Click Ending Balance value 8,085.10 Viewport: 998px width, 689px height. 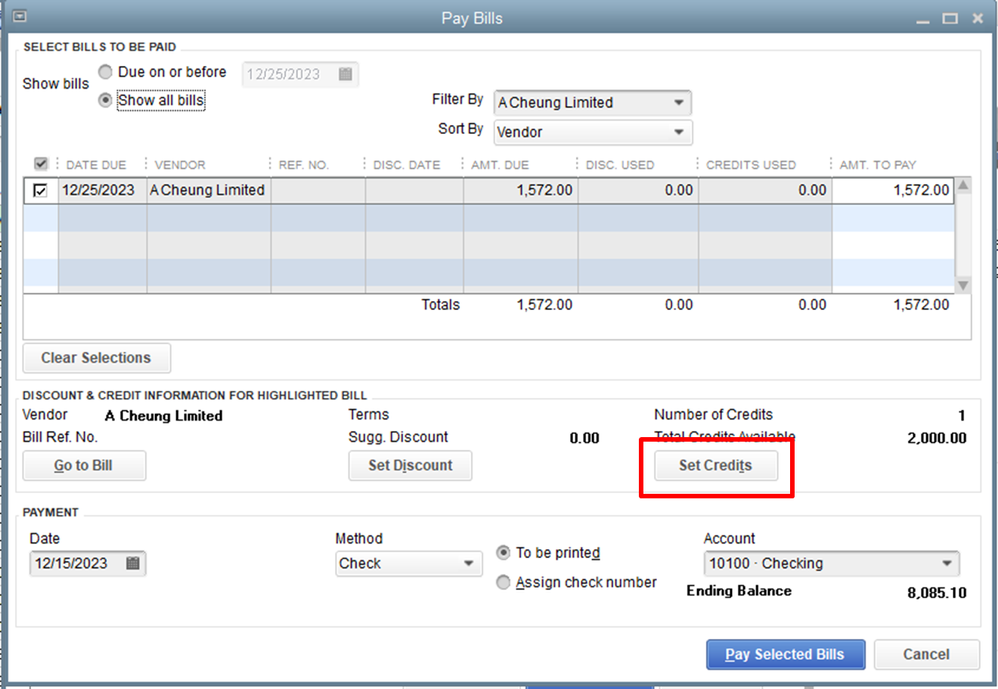[x=937, y=593]
